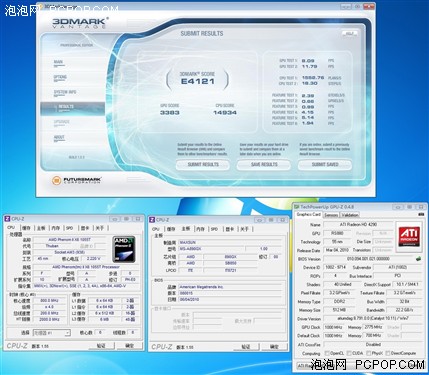Click the E4121 3DMark score
Screen dimensions: 429x375
[198, 81]
